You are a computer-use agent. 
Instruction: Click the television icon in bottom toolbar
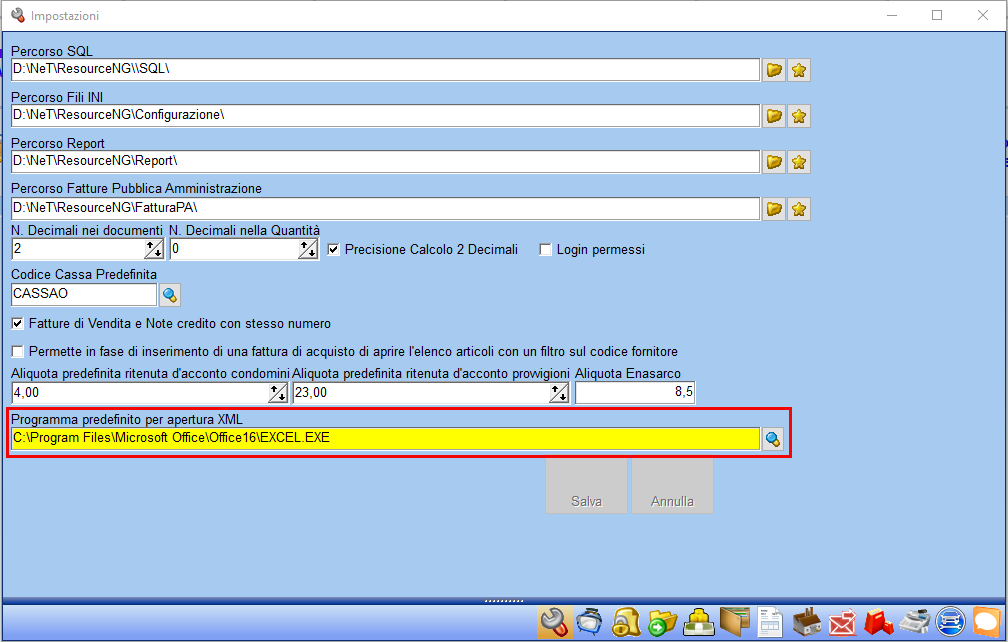(590, 622)
